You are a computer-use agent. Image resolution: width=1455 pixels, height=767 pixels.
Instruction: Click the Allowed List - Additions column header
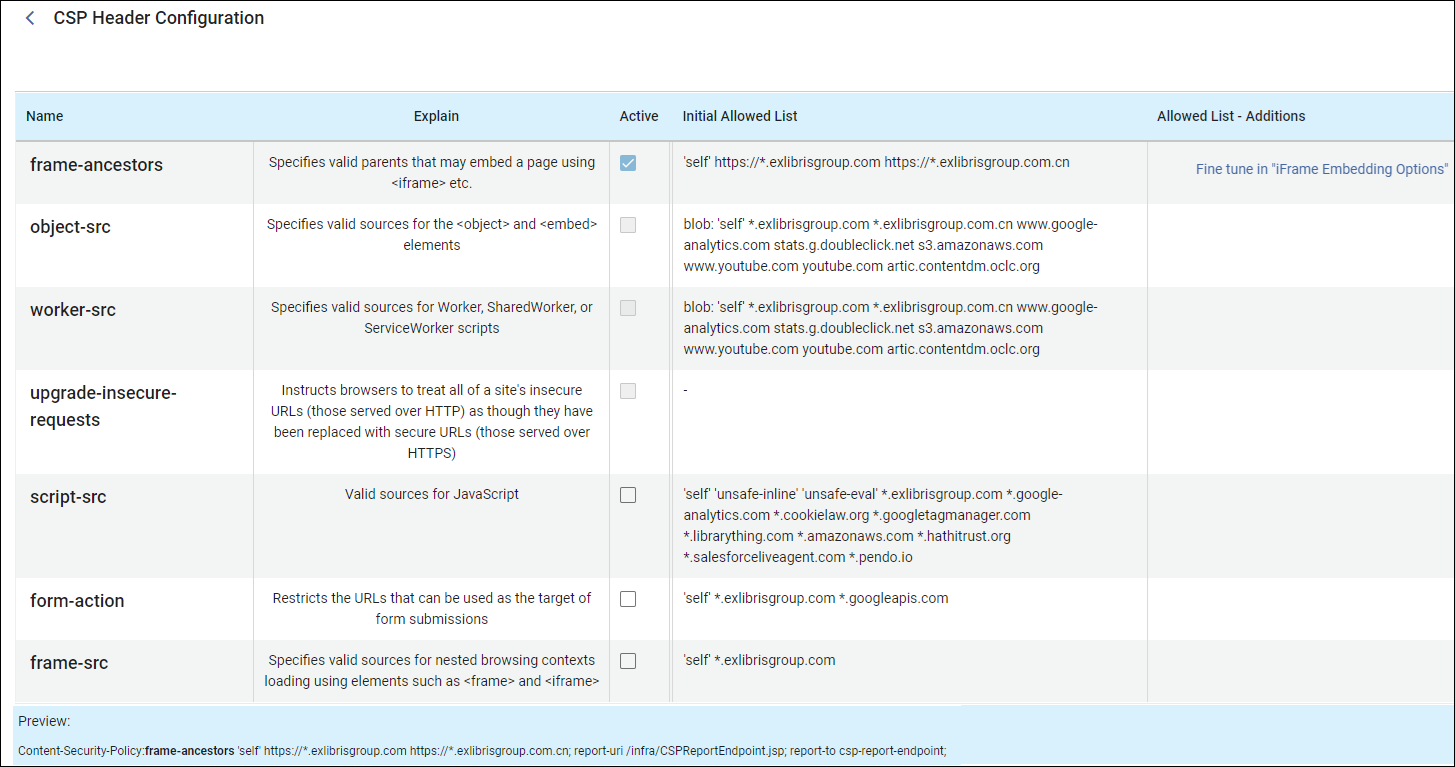(1231, 116)
